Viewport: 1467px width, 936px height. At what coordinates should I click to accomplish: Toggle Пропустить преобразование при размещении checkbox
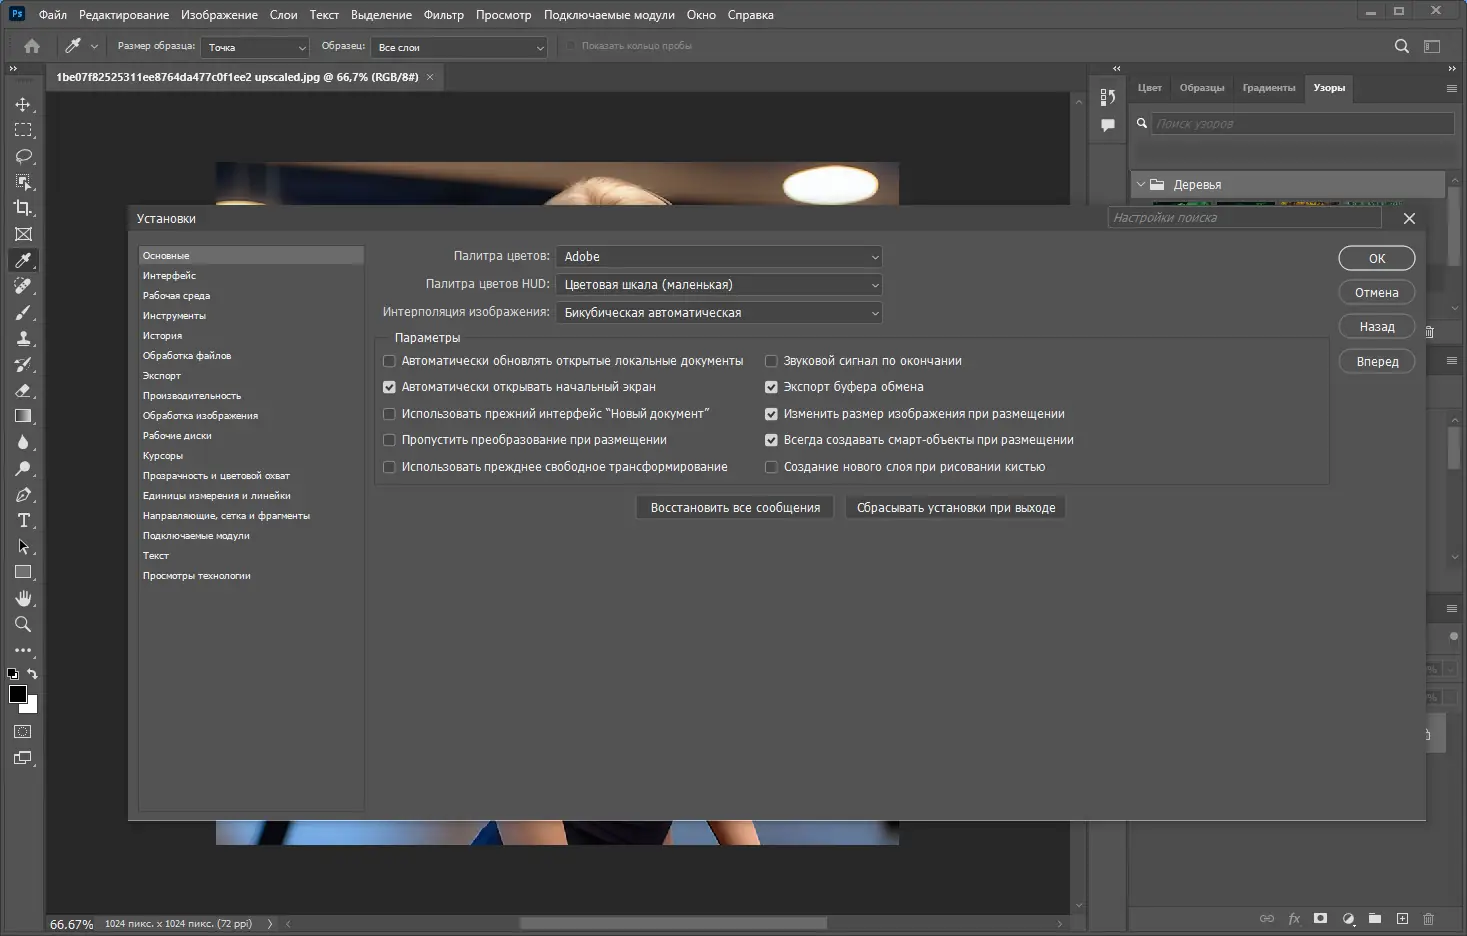pos(390,440)
